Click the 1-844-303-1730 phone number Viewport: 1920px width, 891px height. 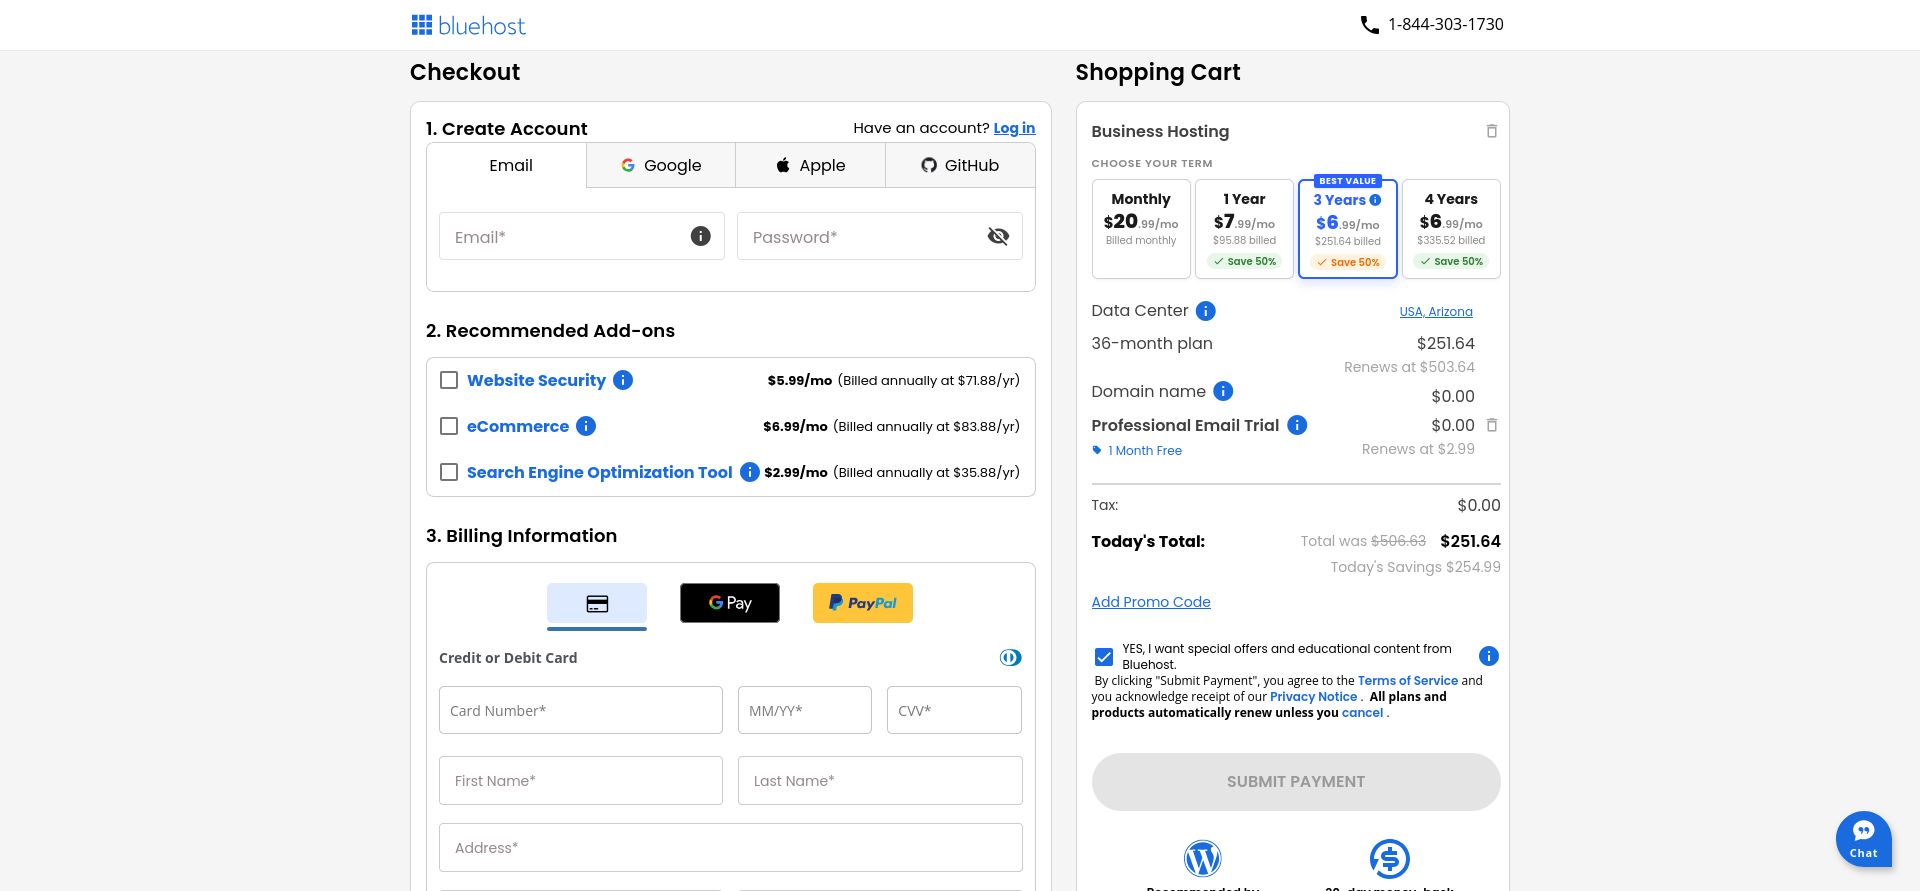pos(1446,24)
